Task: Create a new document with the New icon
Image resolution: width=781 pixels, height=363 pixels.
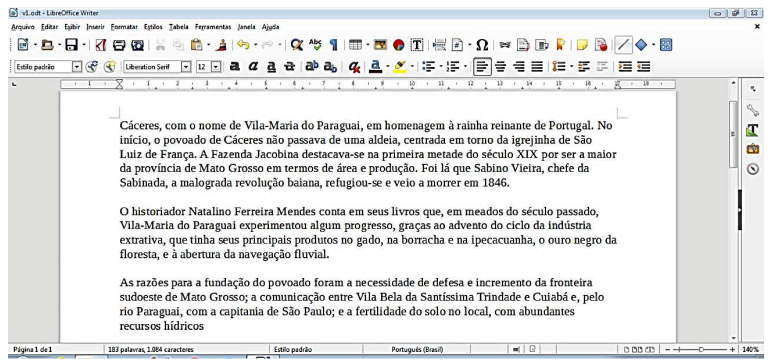Action: [23, 45]
